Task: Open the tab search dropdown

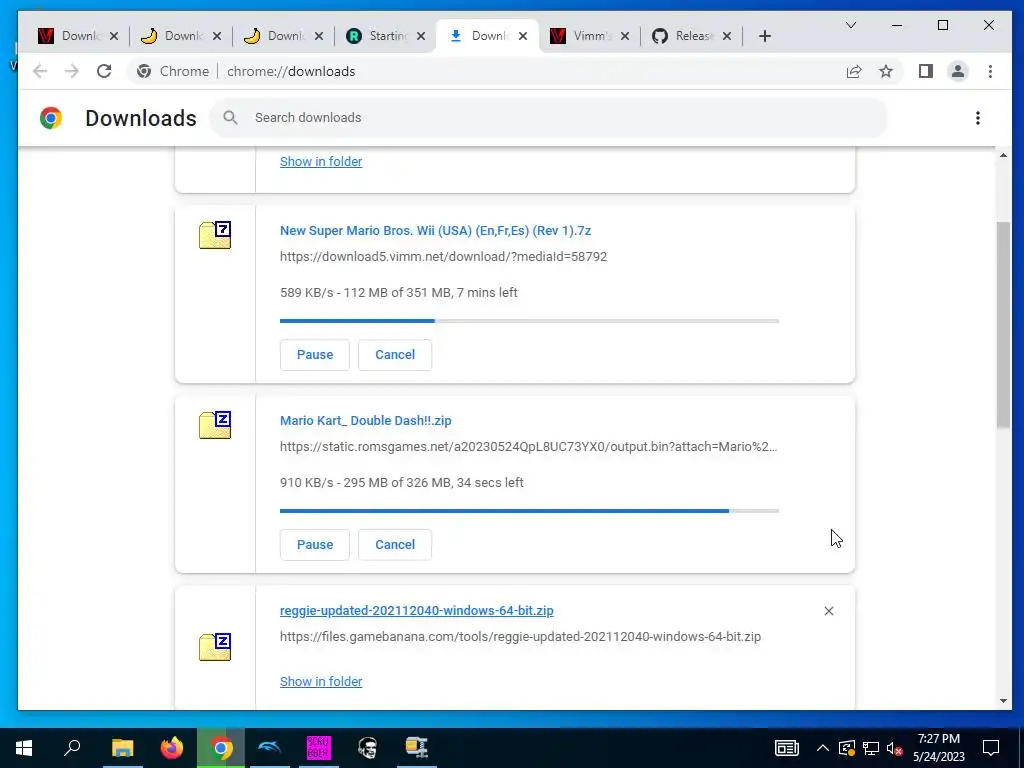Action: point(851,25)
